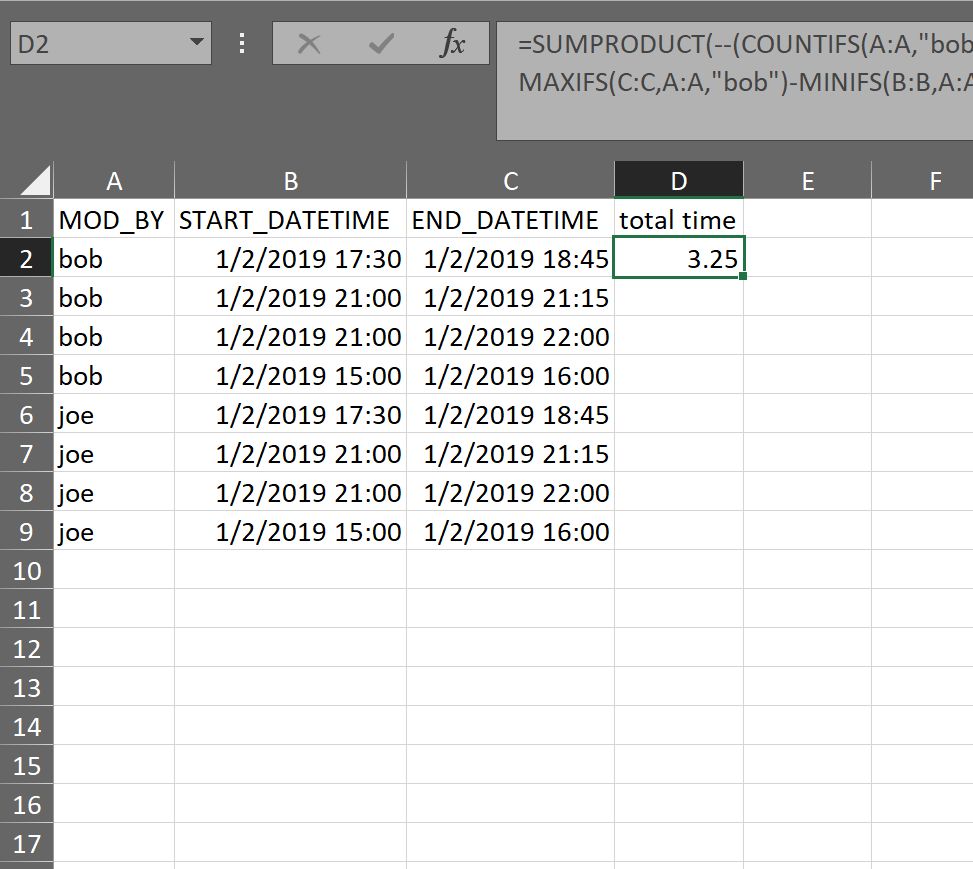
Task: Click end time 21:15 in row 3
Action: (x=511, y=297)
